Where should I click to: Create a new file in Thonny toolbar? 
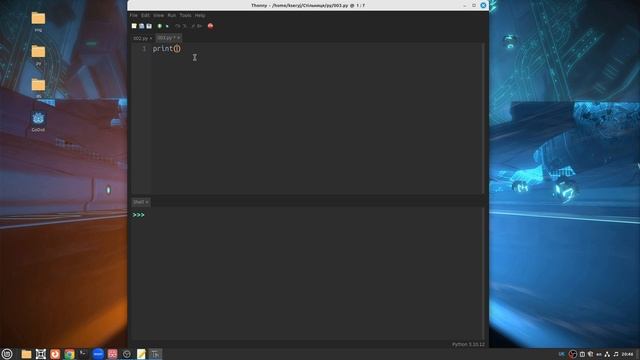pos(134,26)
